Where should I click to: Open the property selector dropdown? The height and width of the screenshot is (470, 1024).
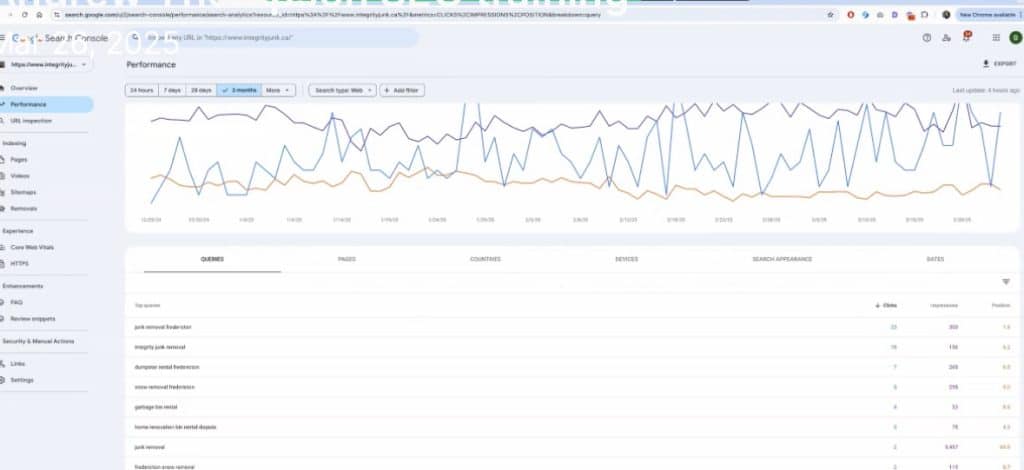(49, 65)
